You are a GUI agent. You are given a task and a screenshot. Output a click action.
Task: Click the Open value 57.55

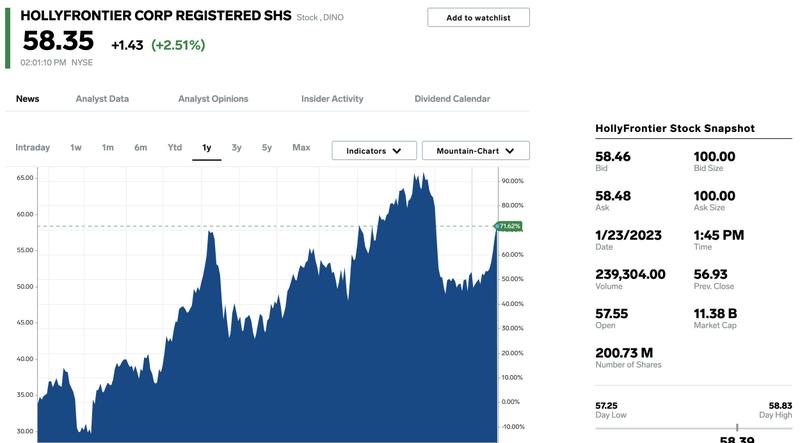[x=611, y=314]
